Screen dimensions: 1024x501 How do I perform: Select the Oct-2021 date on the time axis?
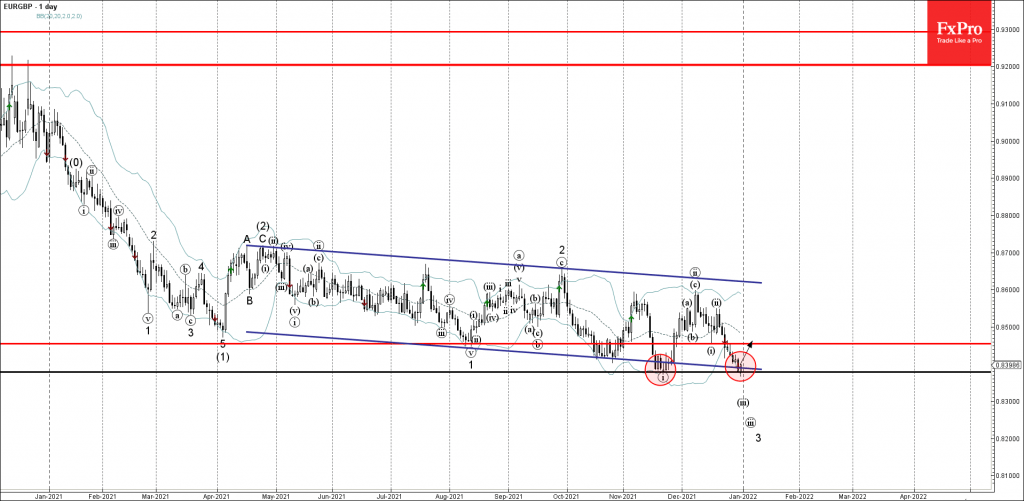(567, 494)
